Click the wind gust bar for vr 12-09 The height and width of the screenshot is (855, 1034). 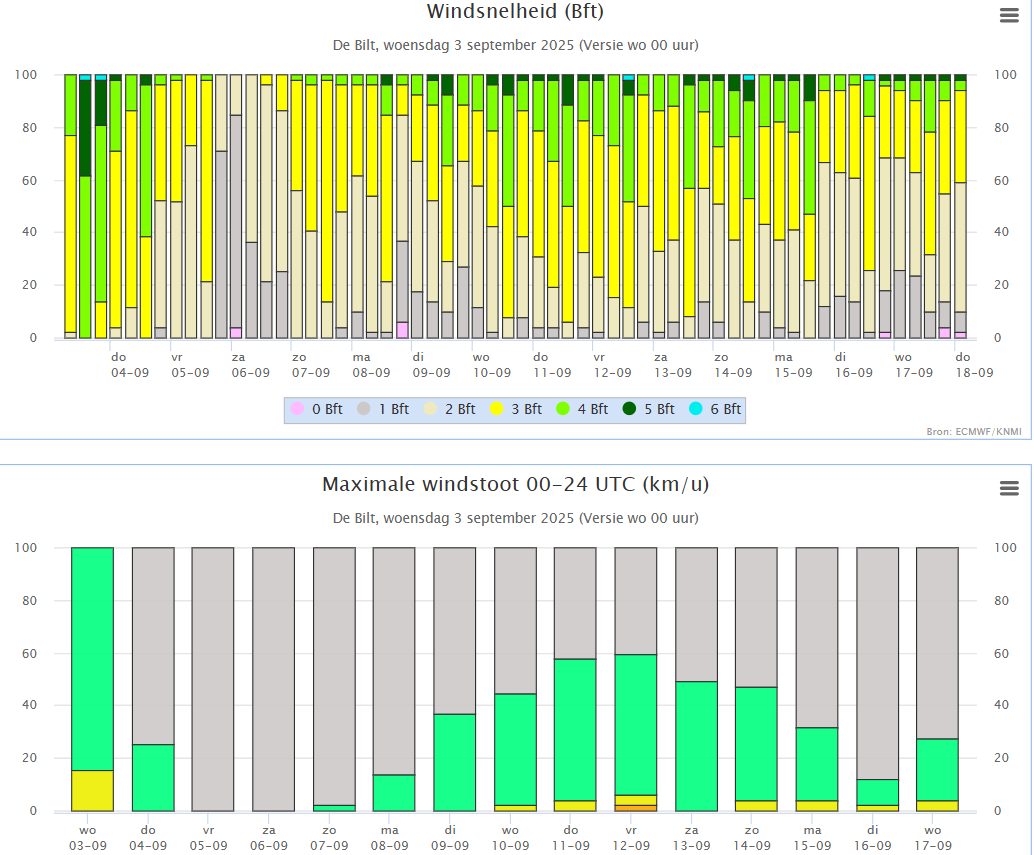pos(636,679)
